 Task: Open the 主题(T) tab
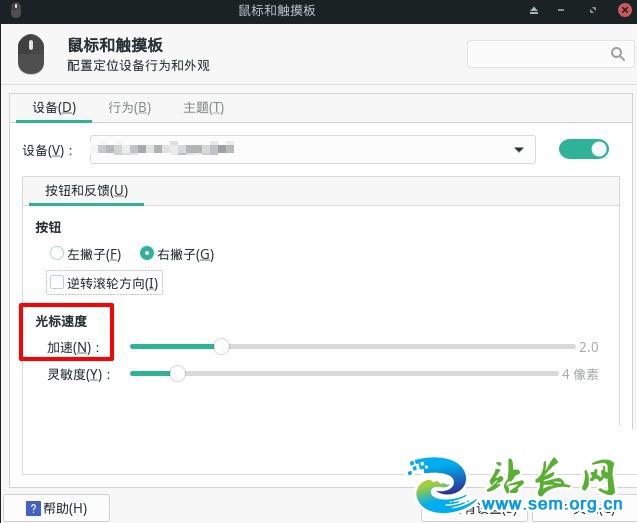pos(203,108)
